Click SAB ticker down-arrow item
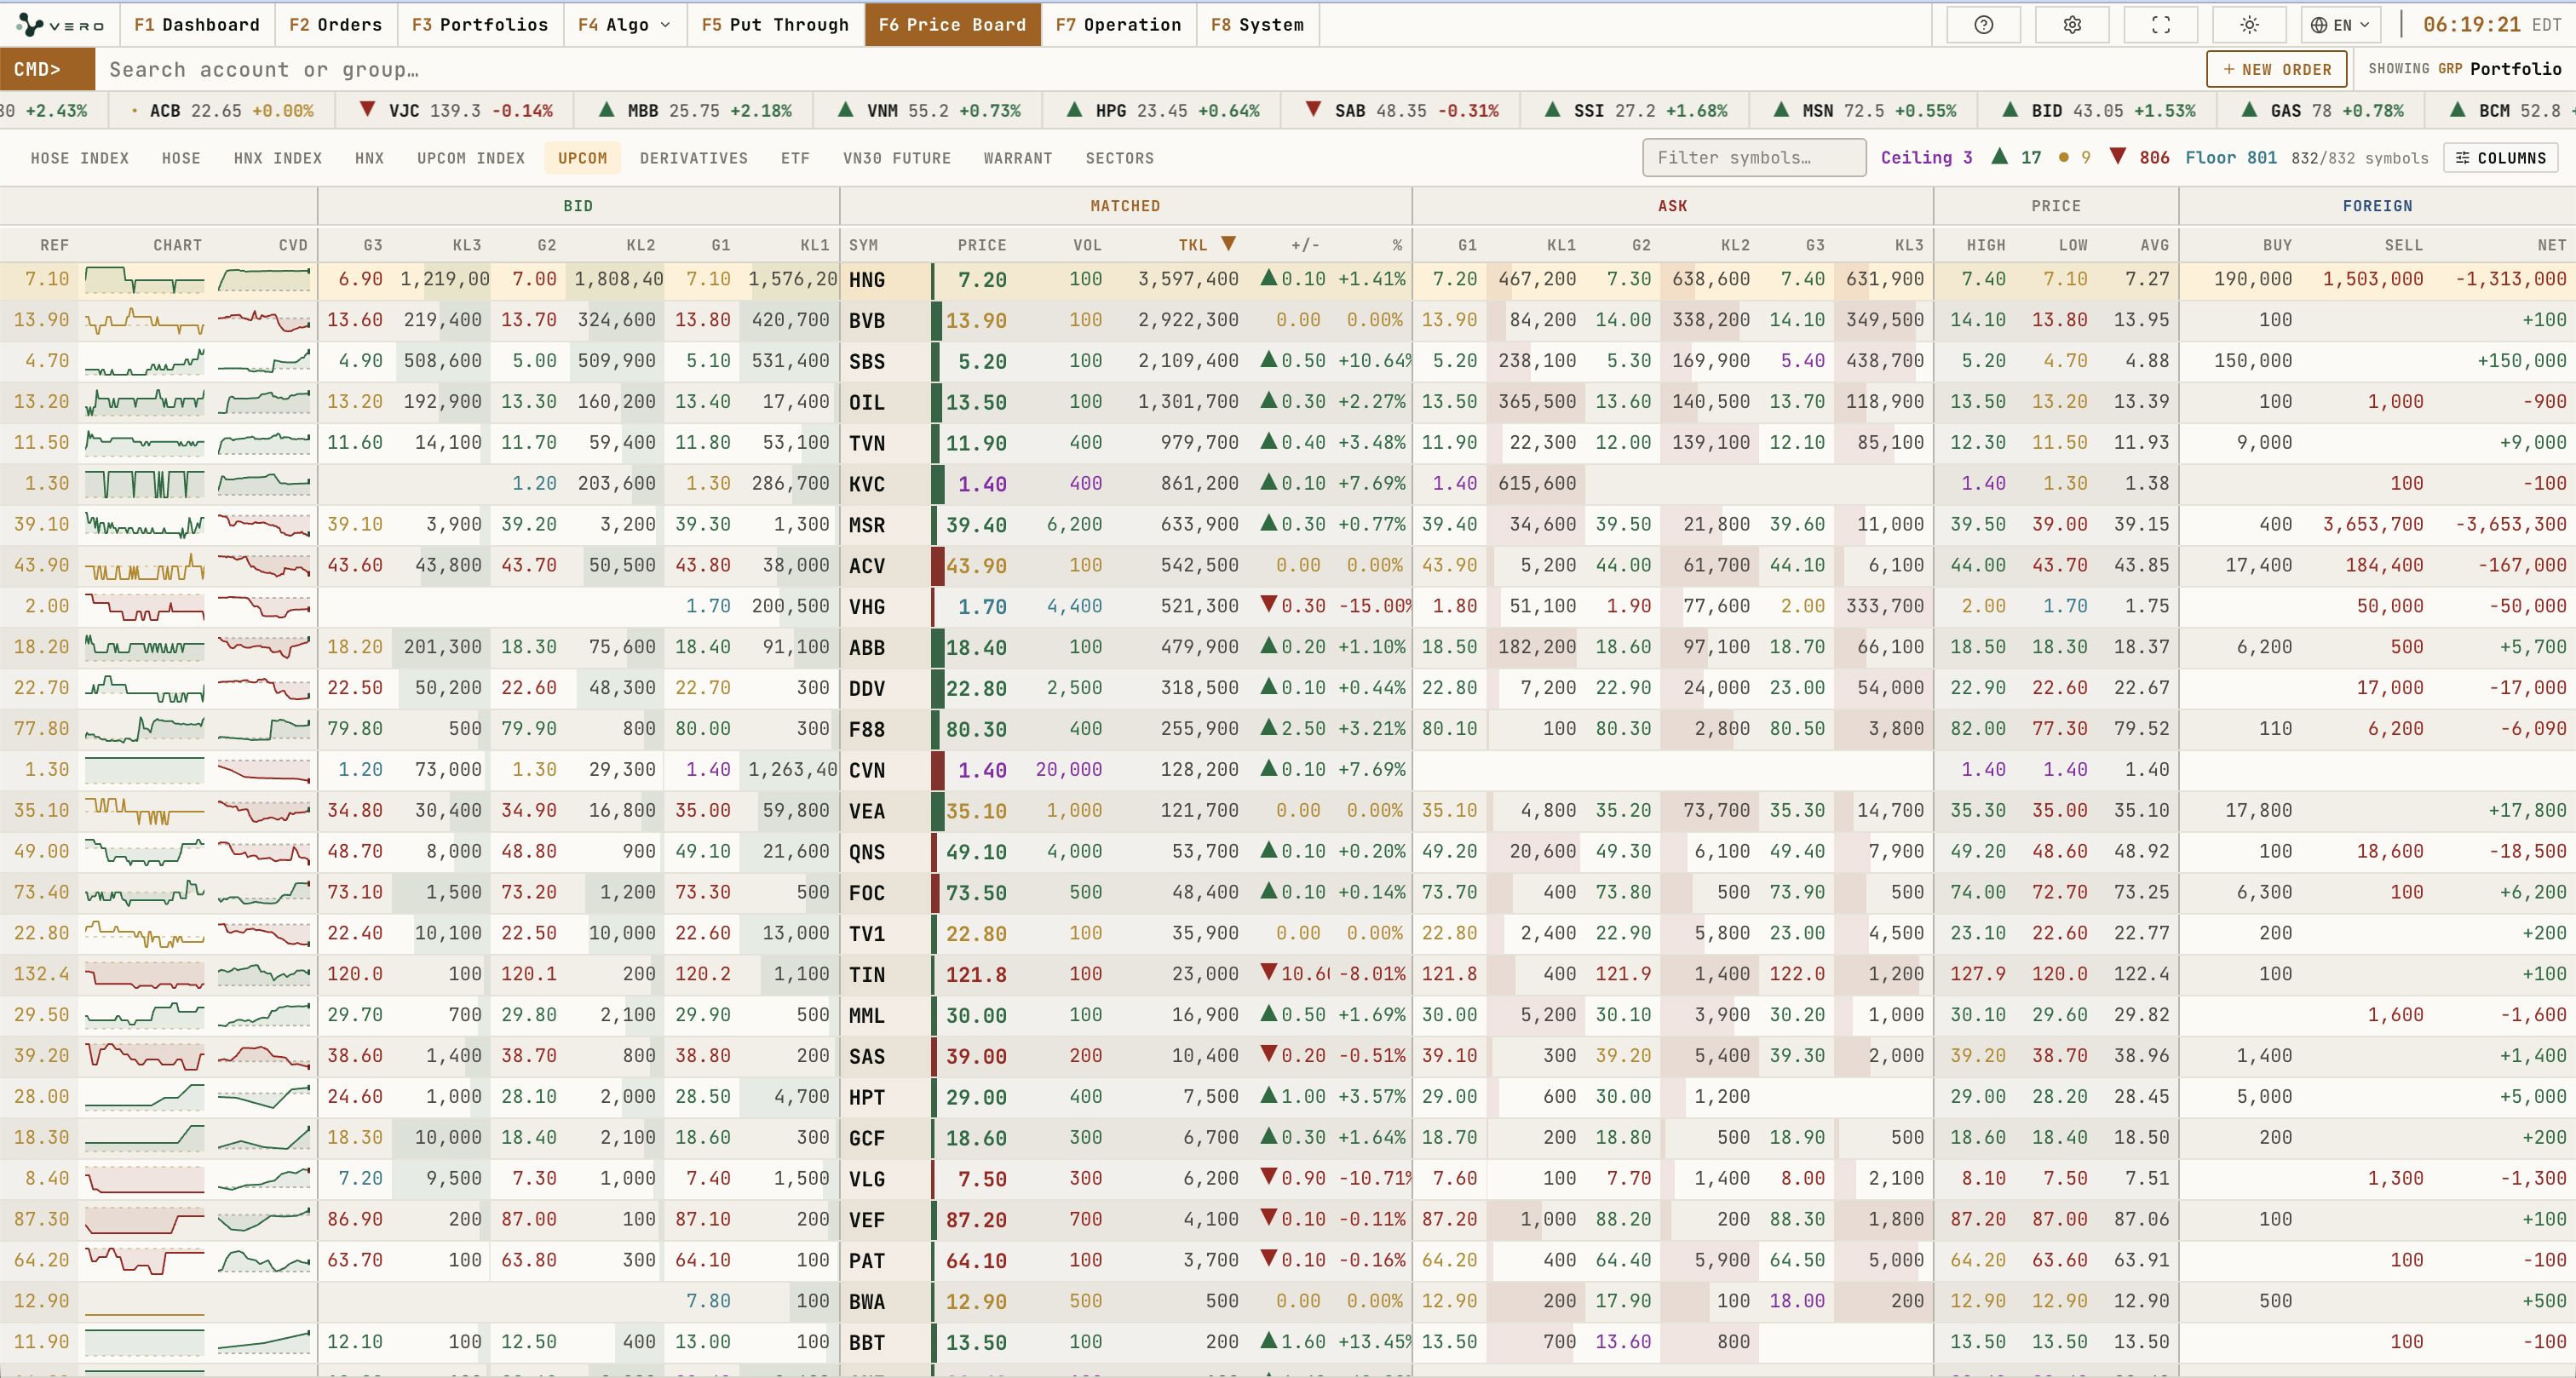 1402,110
